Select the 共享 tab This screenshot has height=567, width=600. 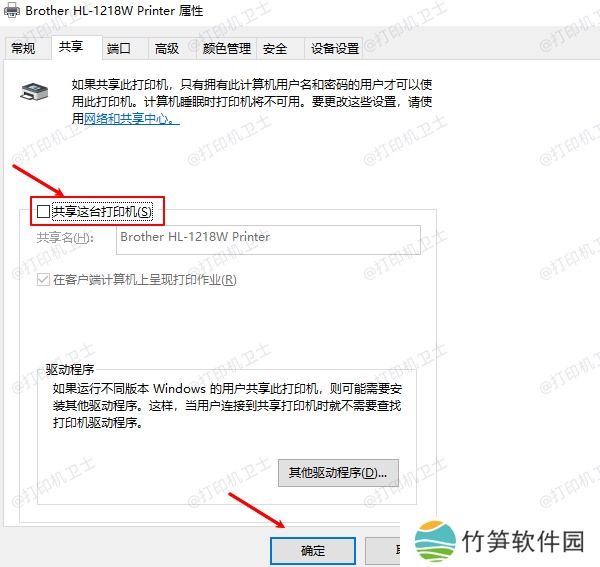[71, 47]
